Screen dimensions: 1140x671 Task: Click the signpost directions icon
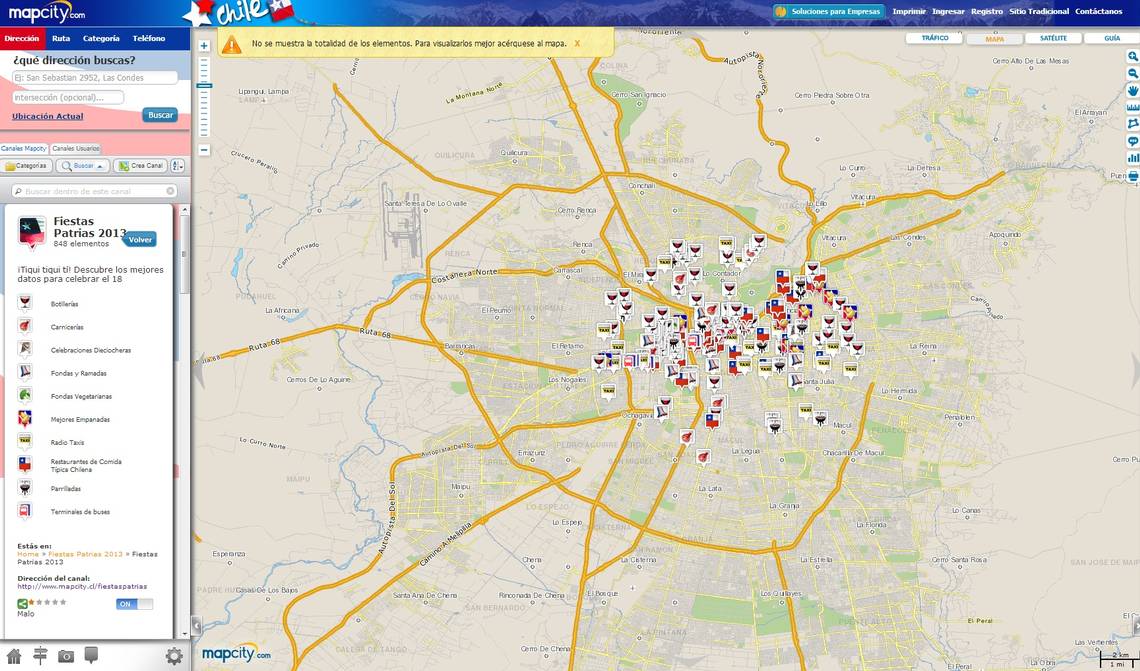tap(40, 656)
